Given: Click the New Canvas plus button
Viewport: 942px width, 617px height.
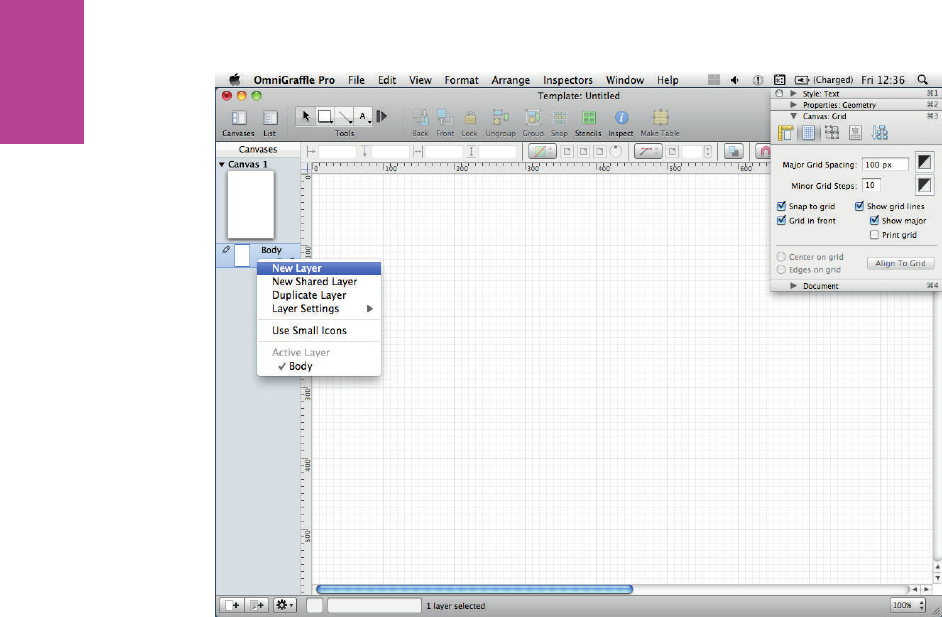Looking at the screenshot, I should click(x=232, y=605).
